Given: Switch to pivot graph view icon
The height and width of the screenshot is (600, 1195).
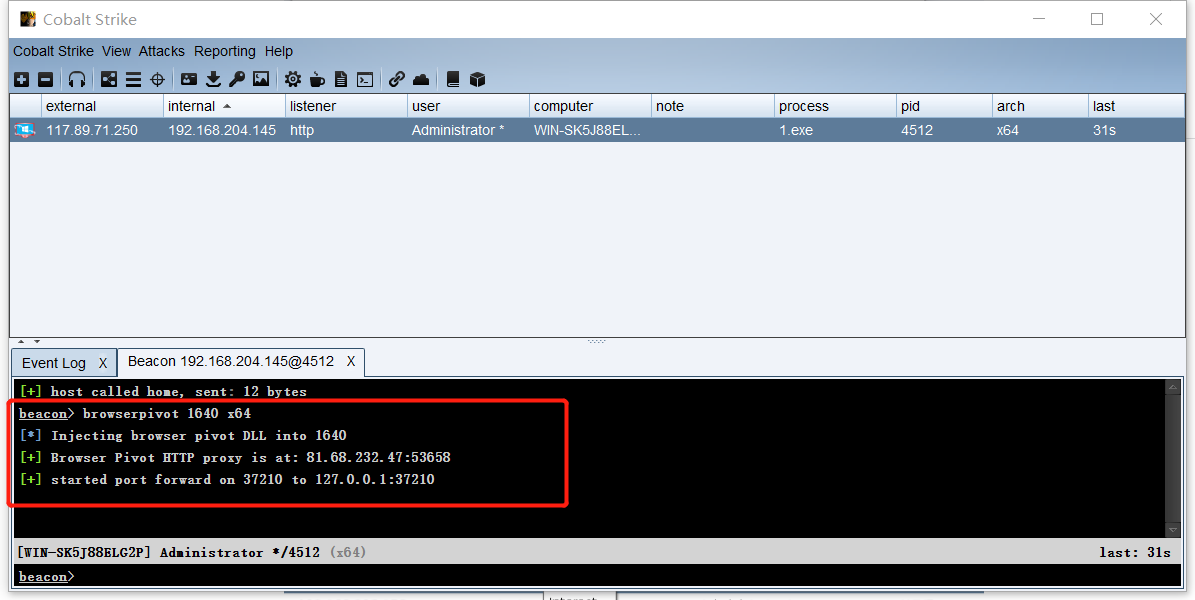Looking at the screenshot, I should pyautogui.click(x=110, y=79).
